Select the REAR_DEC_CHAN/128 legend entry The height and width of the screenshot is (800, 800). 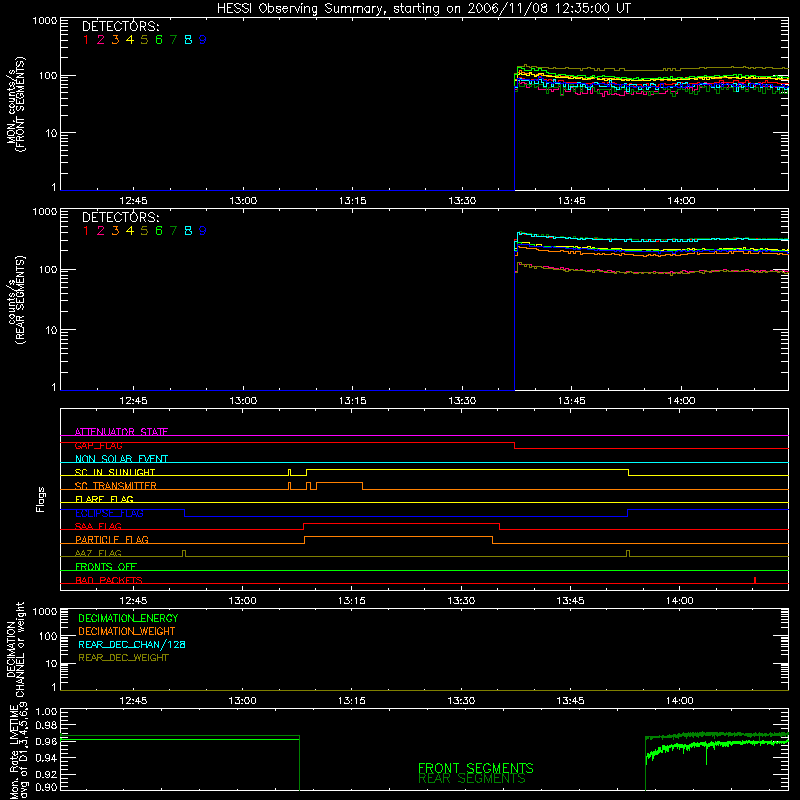click(132, 644)
